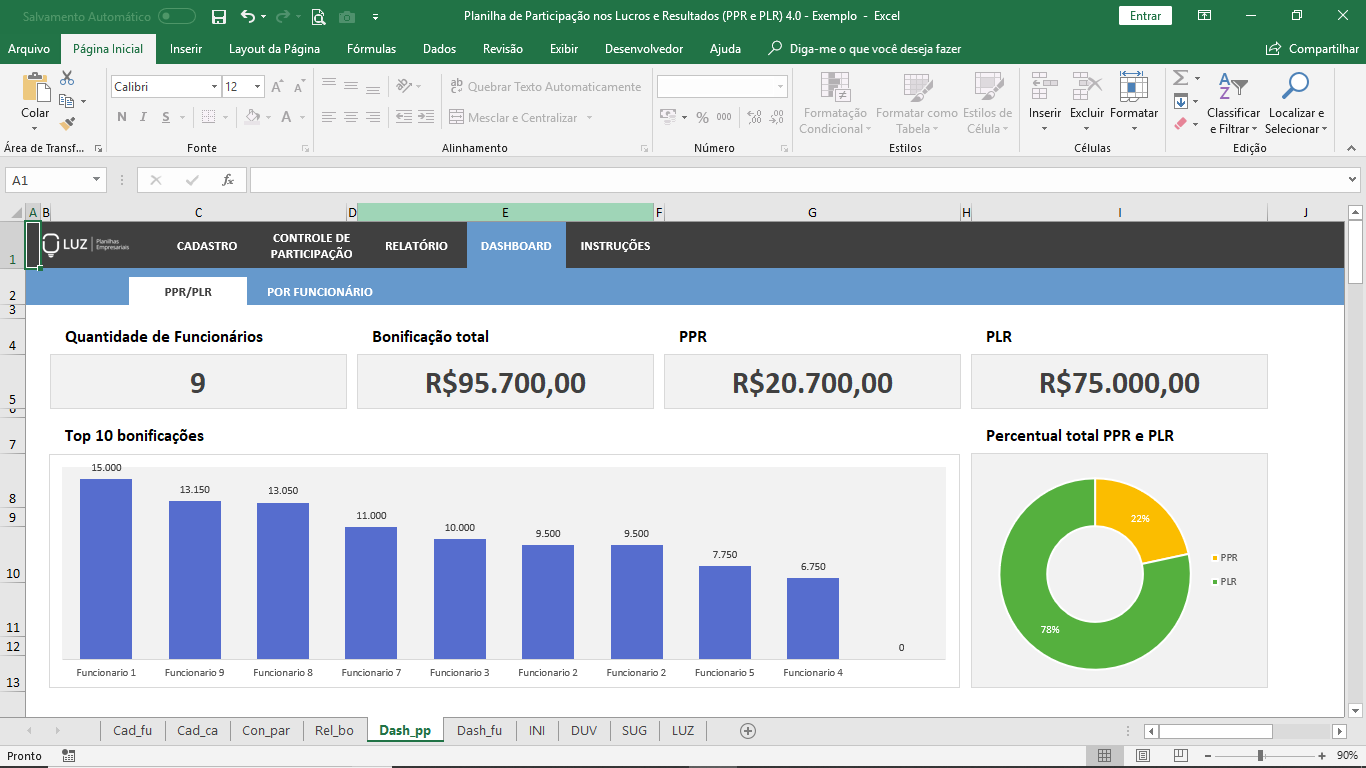Expand the Name Box dropdown arrow
The height and width of the screenshot is (768, 1366).
pos(97,180)
